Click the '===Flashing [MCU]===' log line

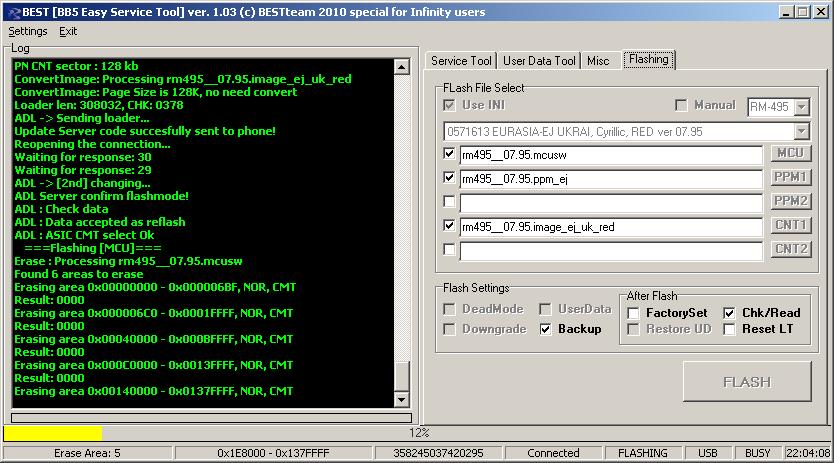(x=93, y=248)
